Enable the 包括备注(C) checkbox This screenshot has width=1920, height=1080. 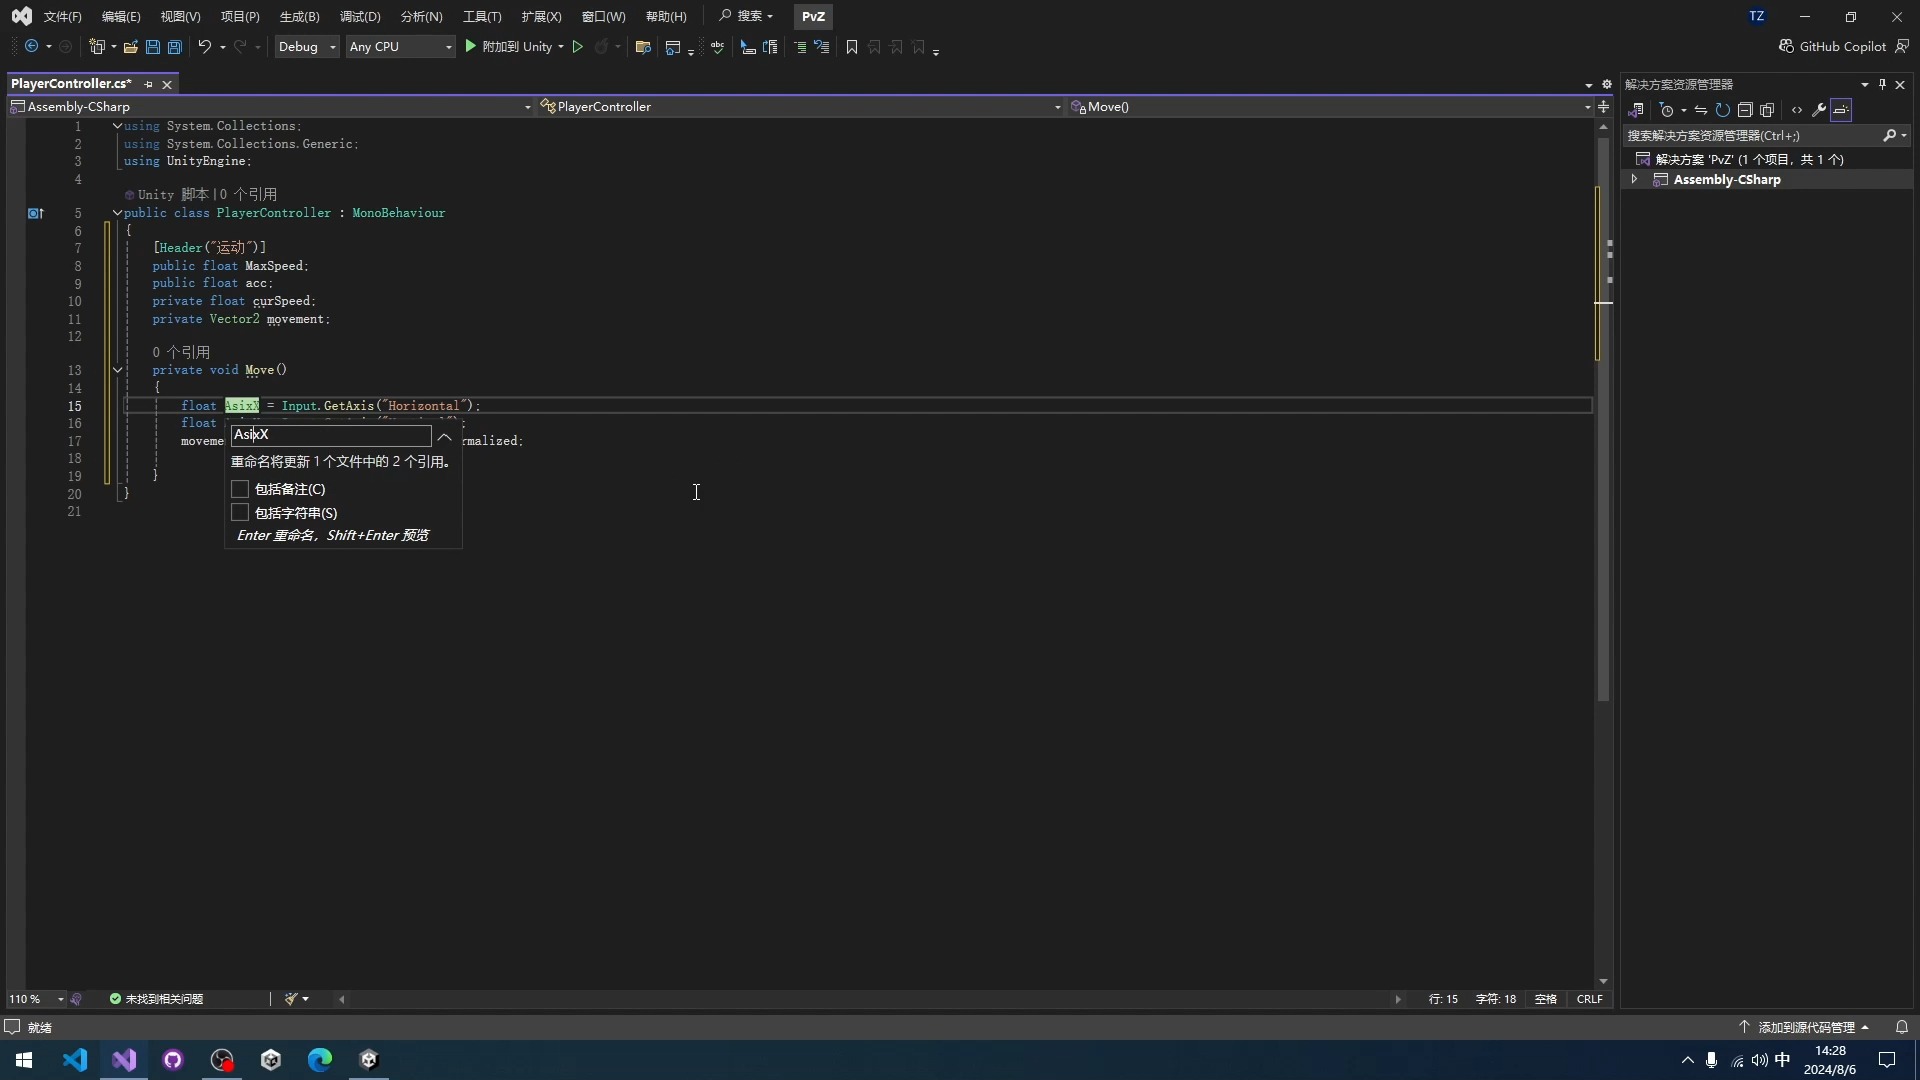240,489
